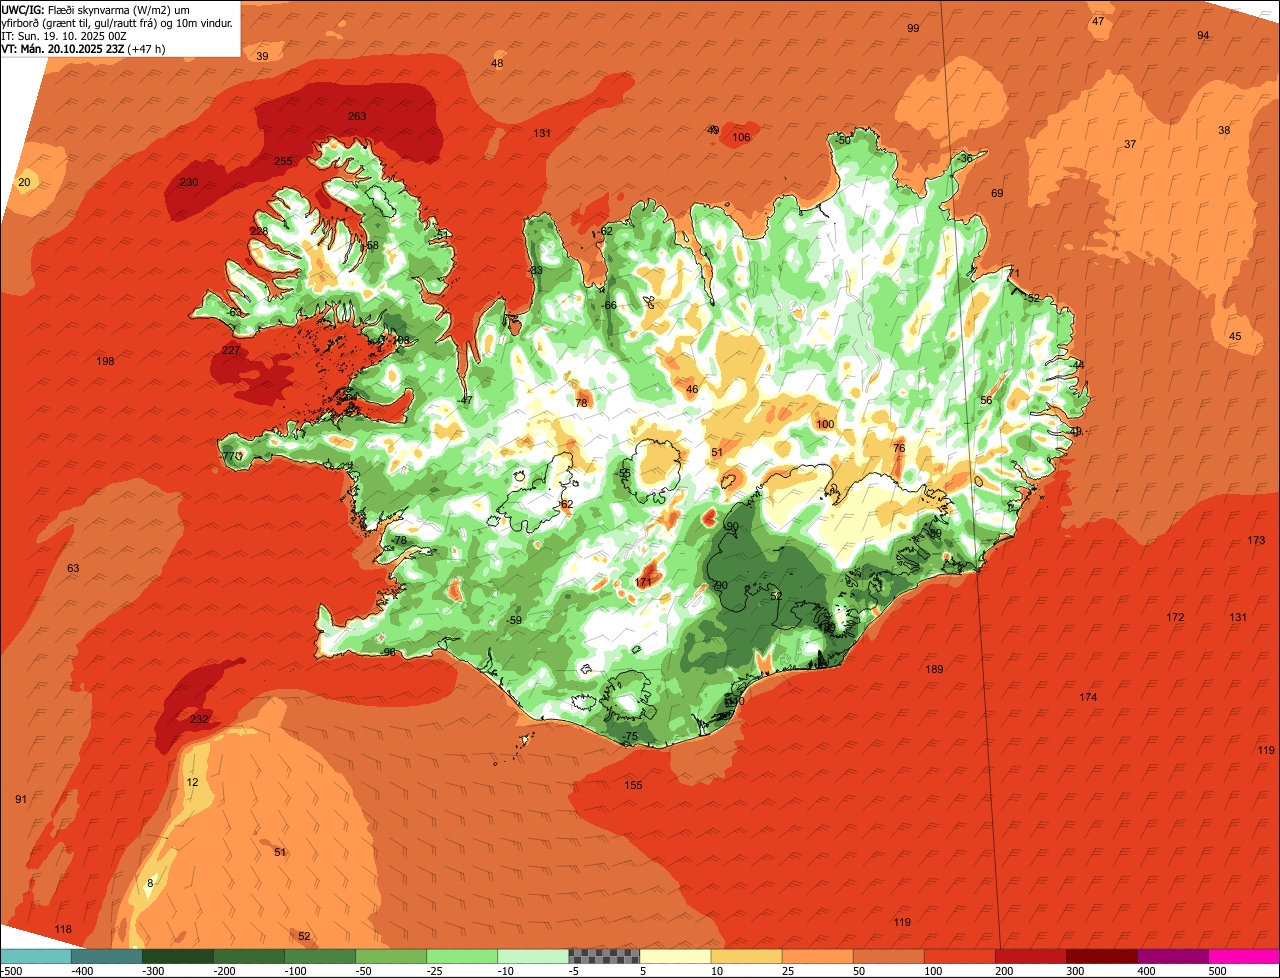Click the darkest green -300 to -200 swatch

point(178,955)
